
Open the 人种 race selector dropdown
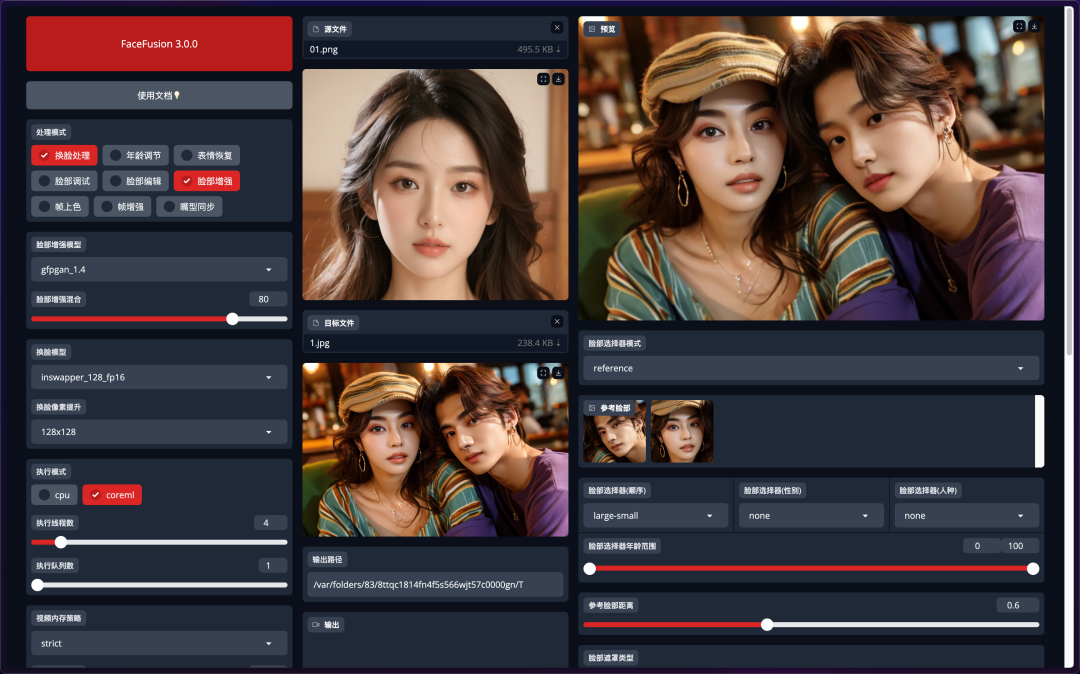click(967, 516)
